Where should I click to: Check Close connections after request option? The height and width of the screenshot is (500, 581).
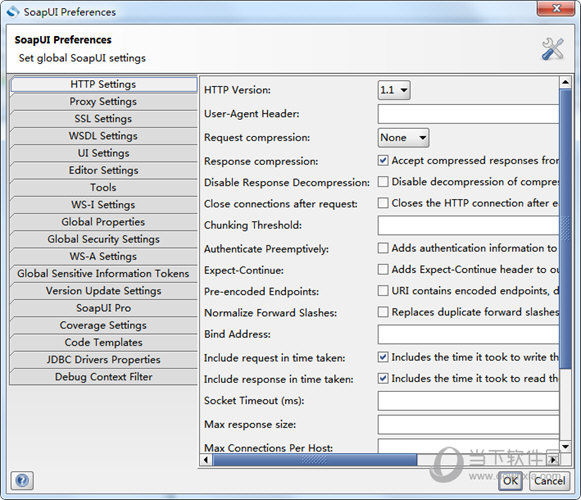(x=383, y=203)
